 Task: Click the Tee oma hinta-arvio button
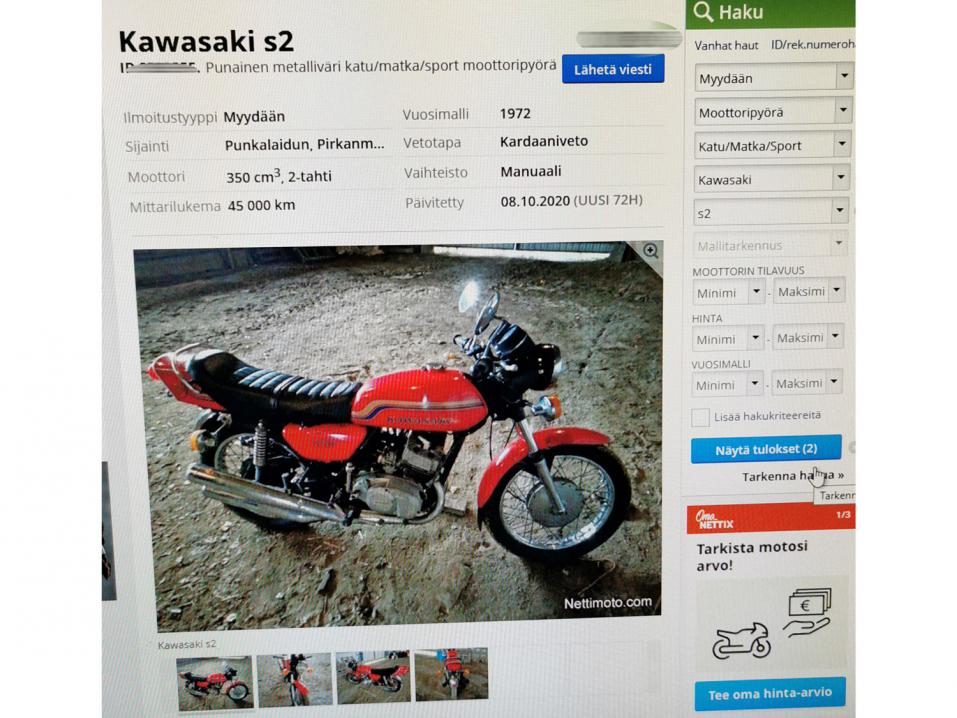coord(770,694)
